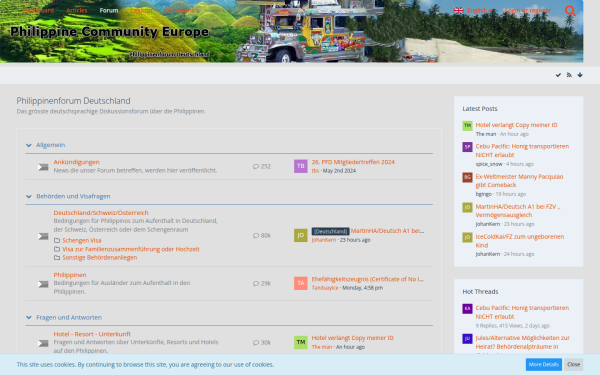Collapse the Fragen und Antworten chevron
Viewport: 600px width, 375px height.
click(29, 318)
